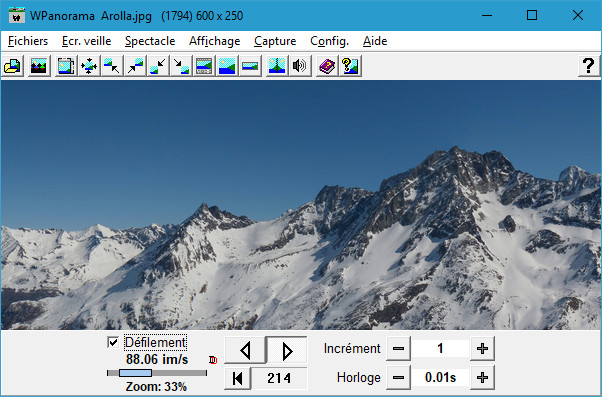
Task: Decrease Horloge with the minus button
Action: [398, 377]
